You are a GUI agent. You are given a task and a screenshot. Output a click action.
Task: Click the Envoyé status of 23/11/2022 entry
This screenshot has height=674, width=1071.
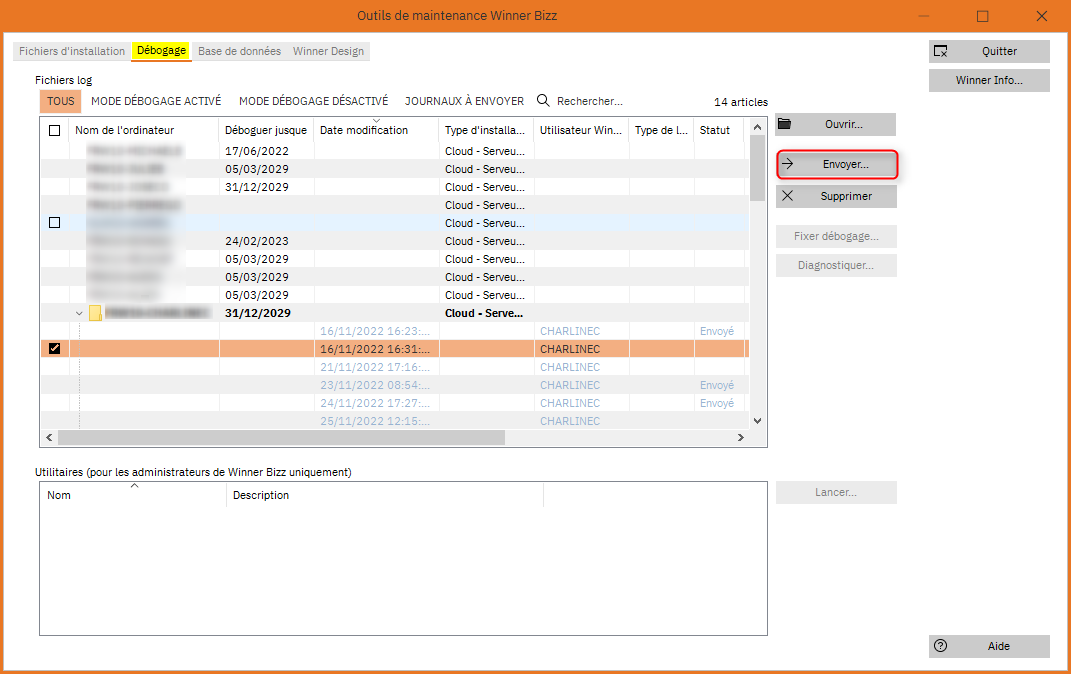point(717,385)
